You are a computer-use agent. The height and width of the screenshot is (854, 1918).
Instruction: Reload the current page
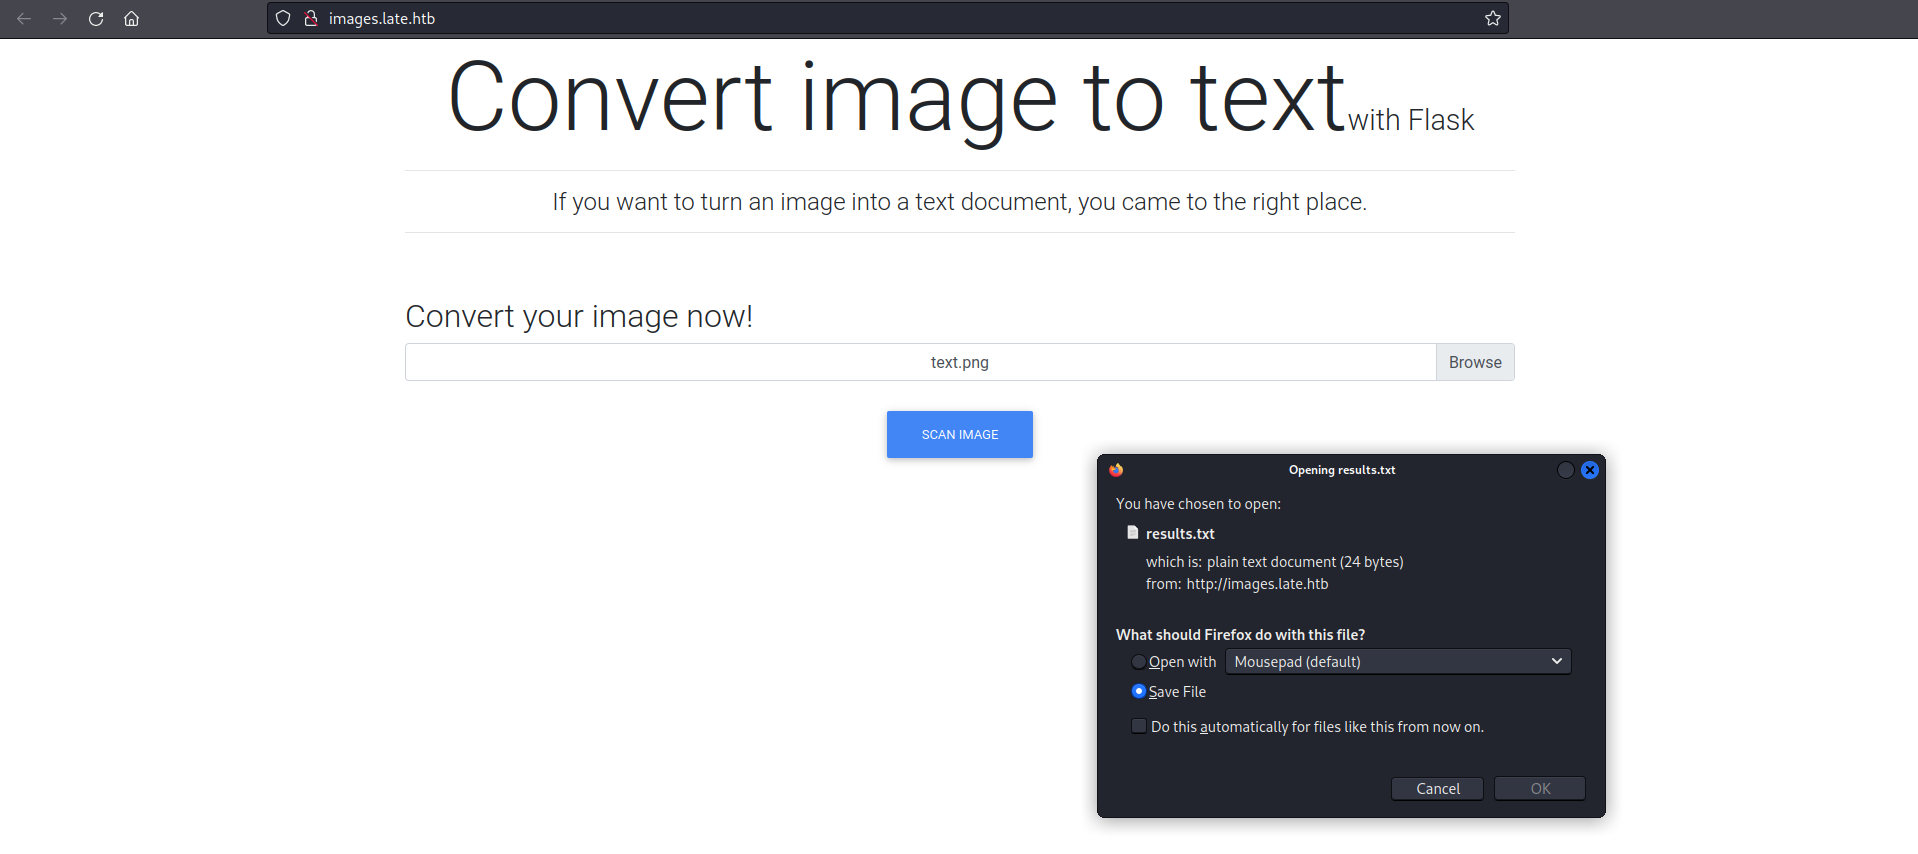[96, 19]
